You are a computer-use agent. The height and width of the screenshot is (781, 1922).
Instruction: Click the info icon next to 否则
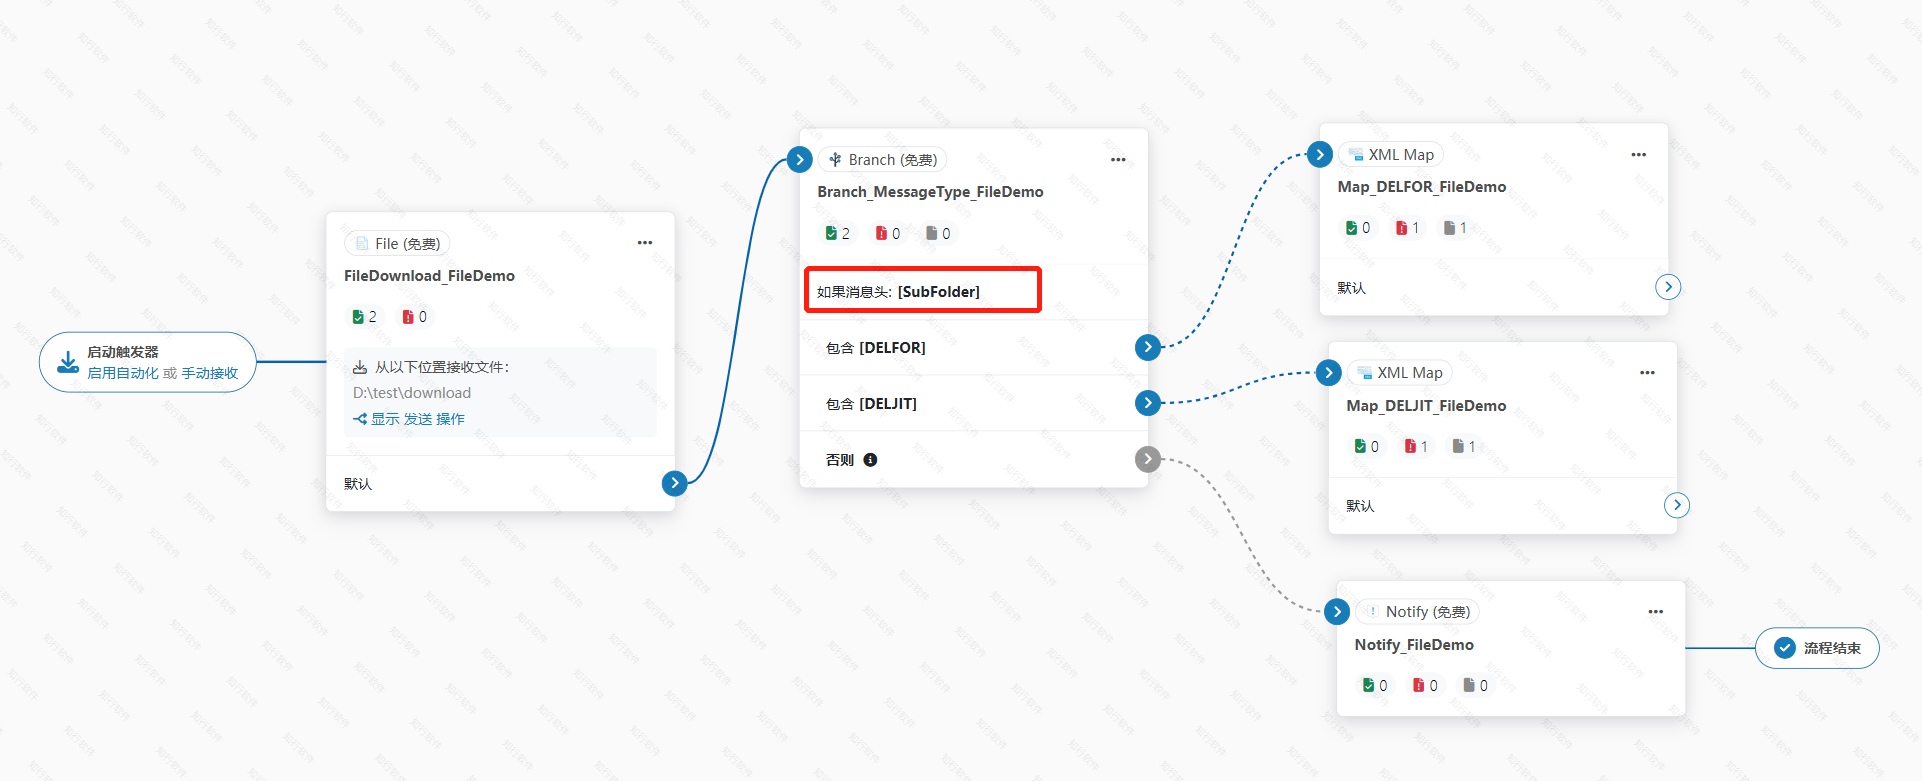tap(870, 460)
